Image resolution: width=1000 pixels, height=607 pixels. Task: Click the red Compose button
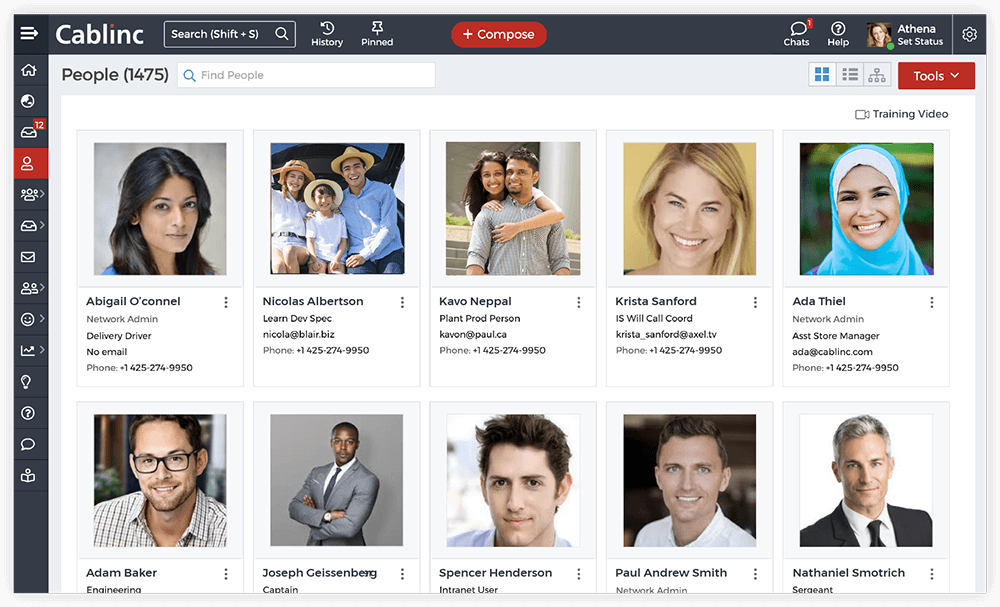[x=498, y=34]
